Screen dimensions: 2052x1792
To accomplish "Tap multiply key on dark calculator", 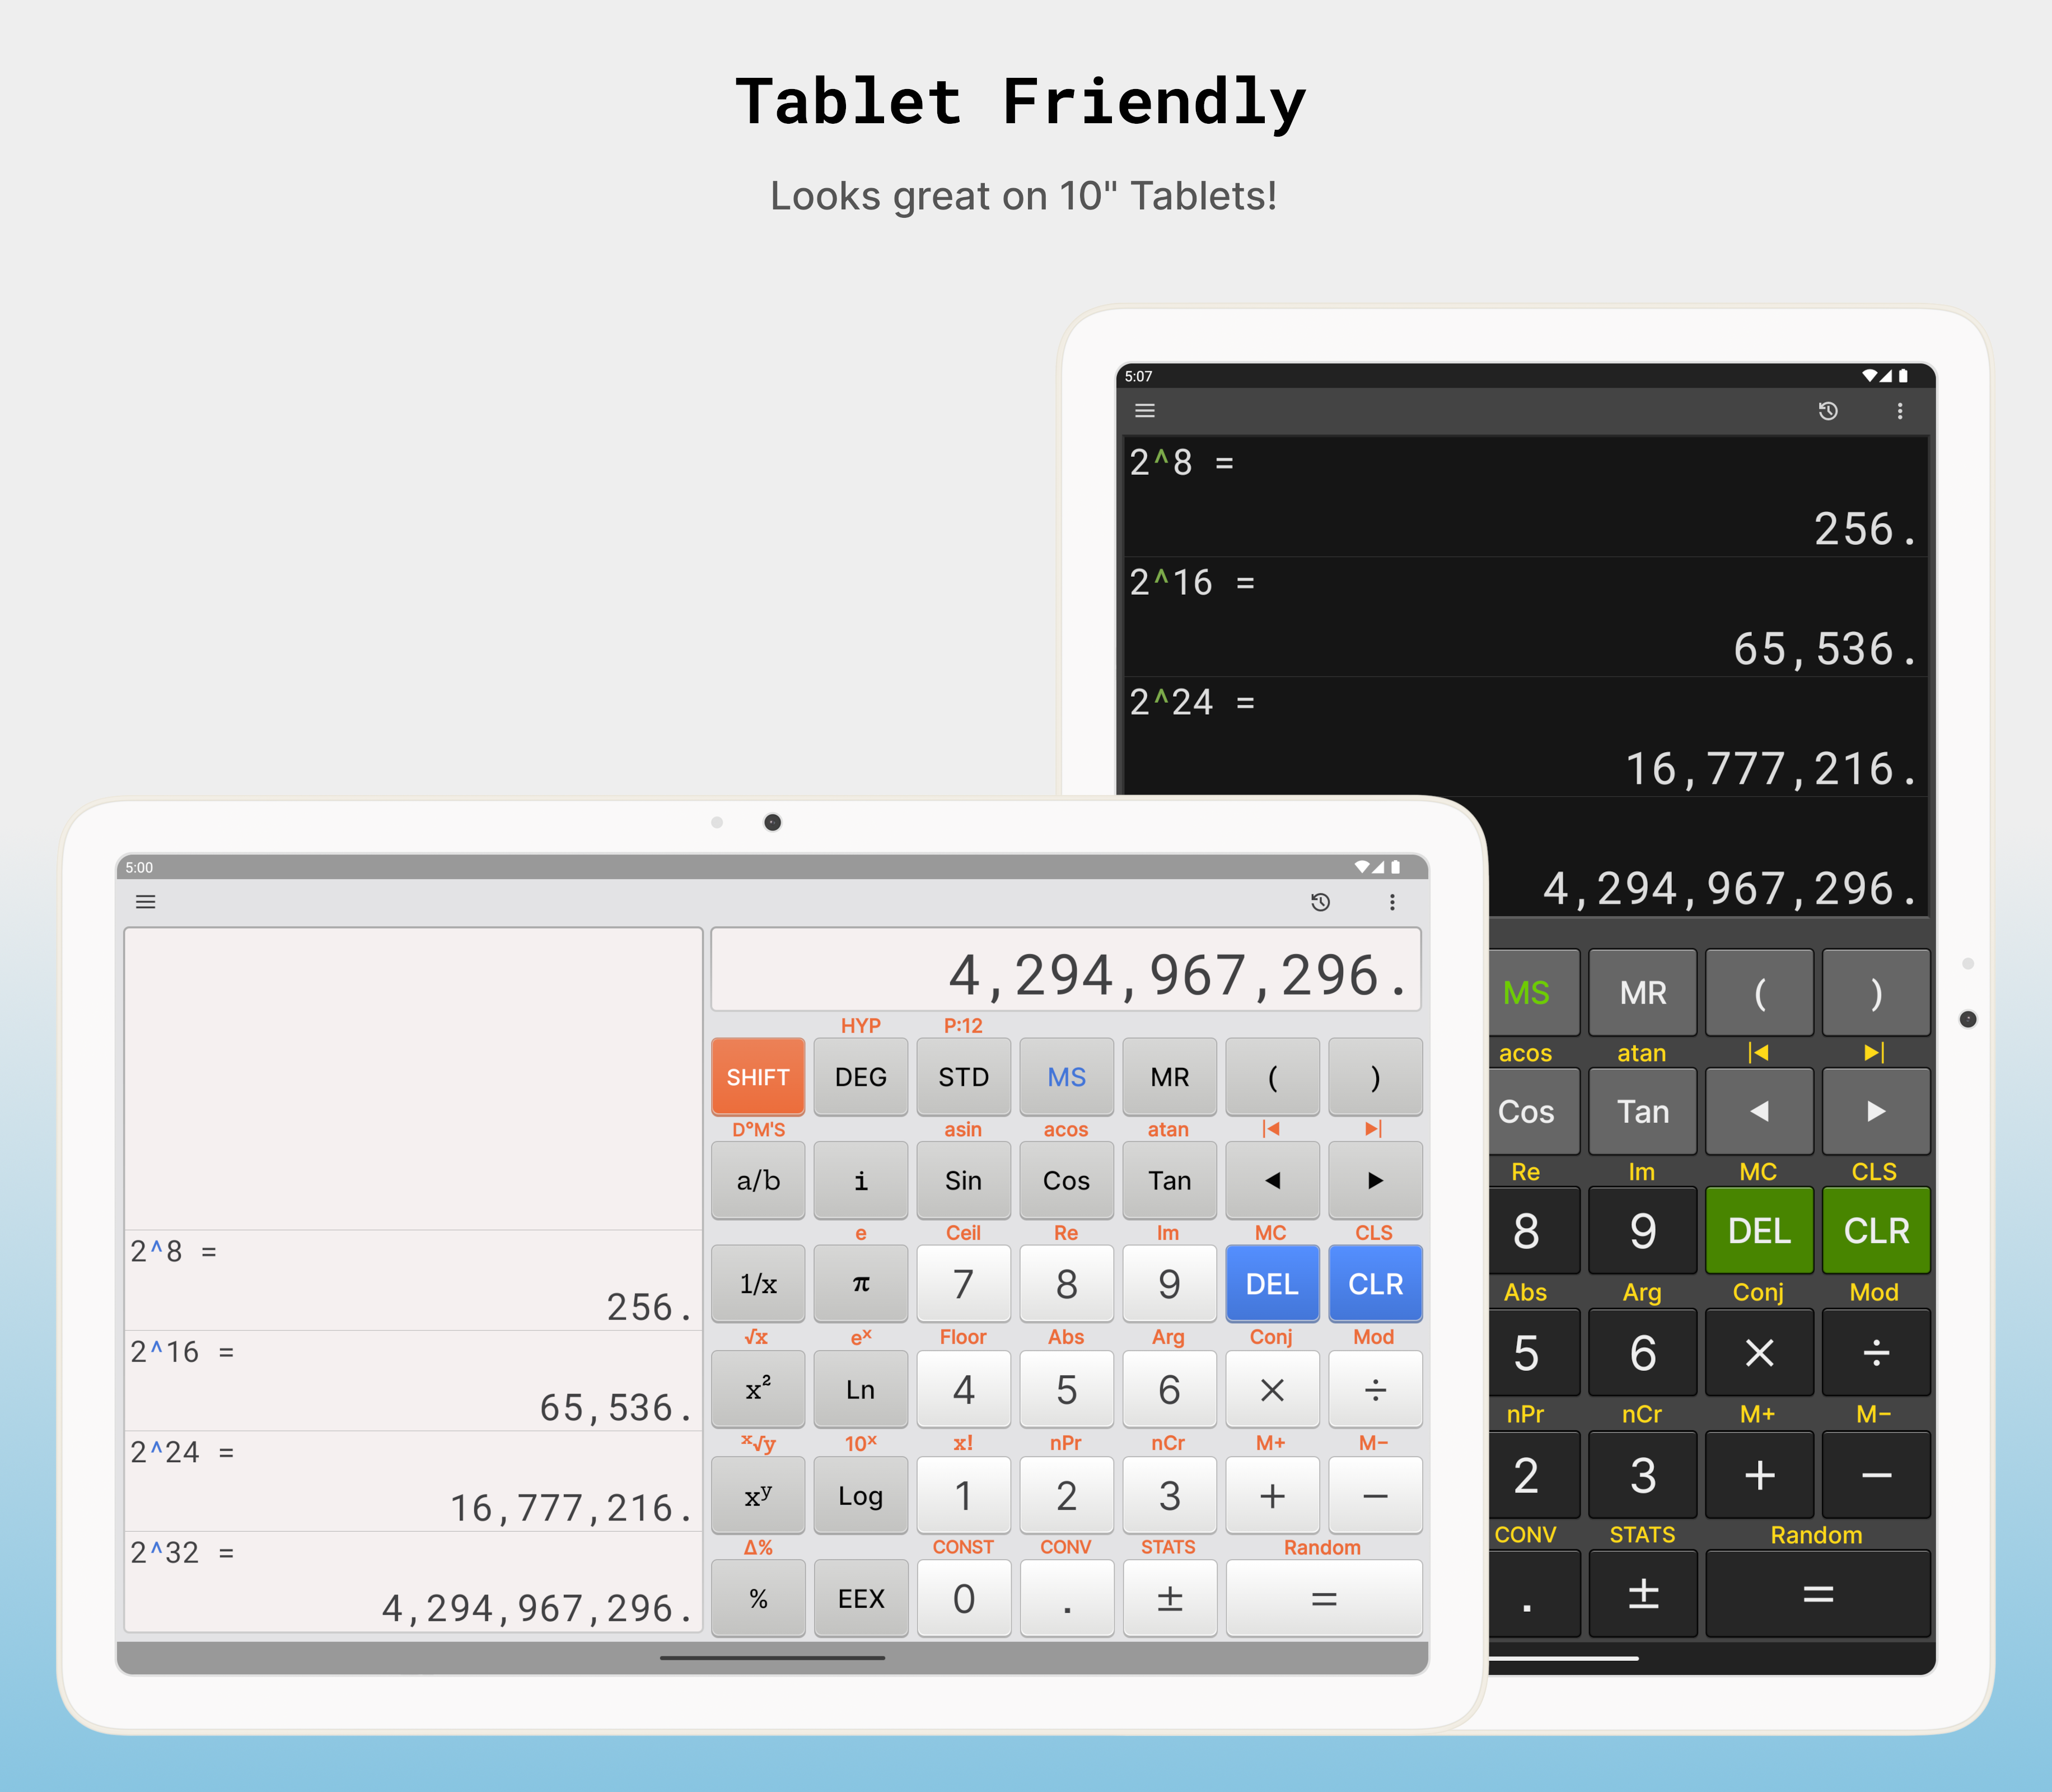I will pyautogui.click(x=1759, y=1353).
